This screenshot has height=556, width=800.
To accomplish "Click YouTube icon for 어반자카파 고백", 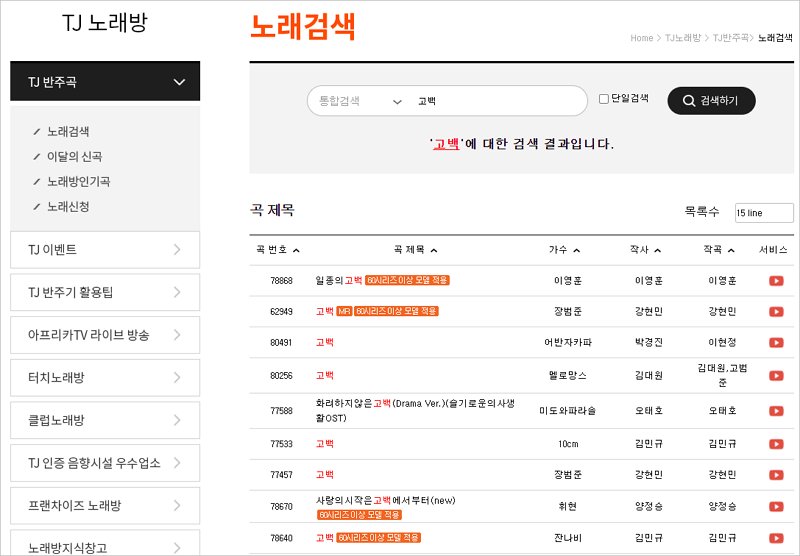I will 775,342.
